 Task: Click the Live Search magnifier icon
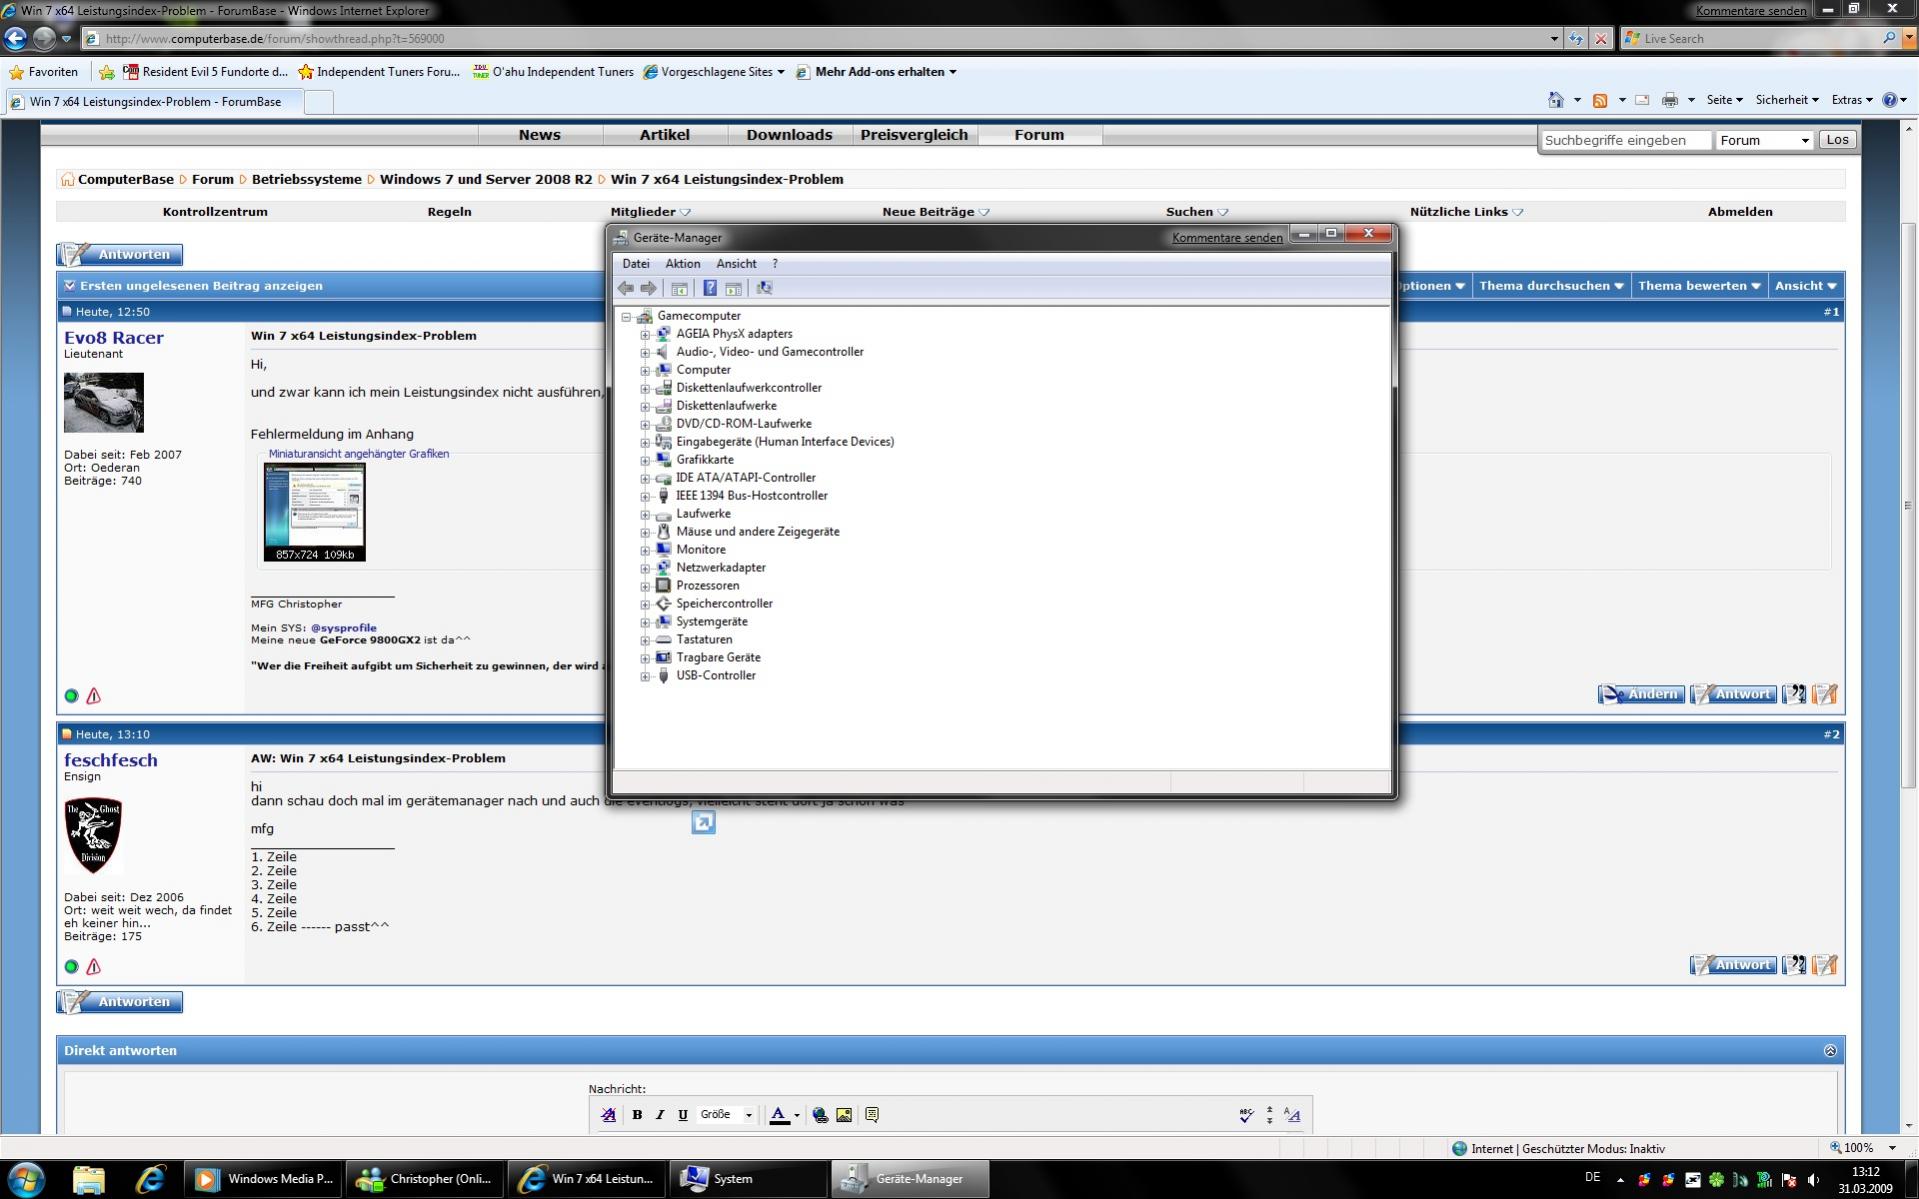pyautogui.click(x=1889, y=39)
